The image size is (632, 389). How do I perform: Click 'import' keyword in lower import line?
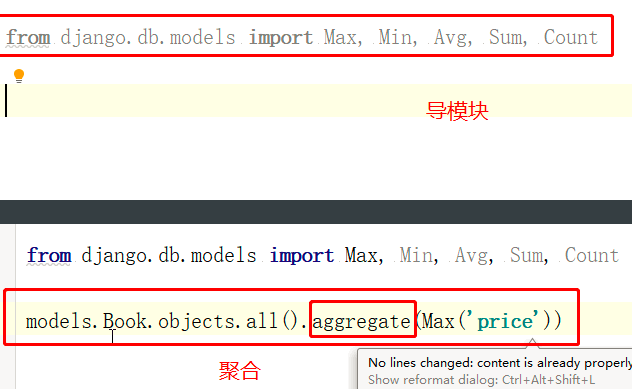302,256
